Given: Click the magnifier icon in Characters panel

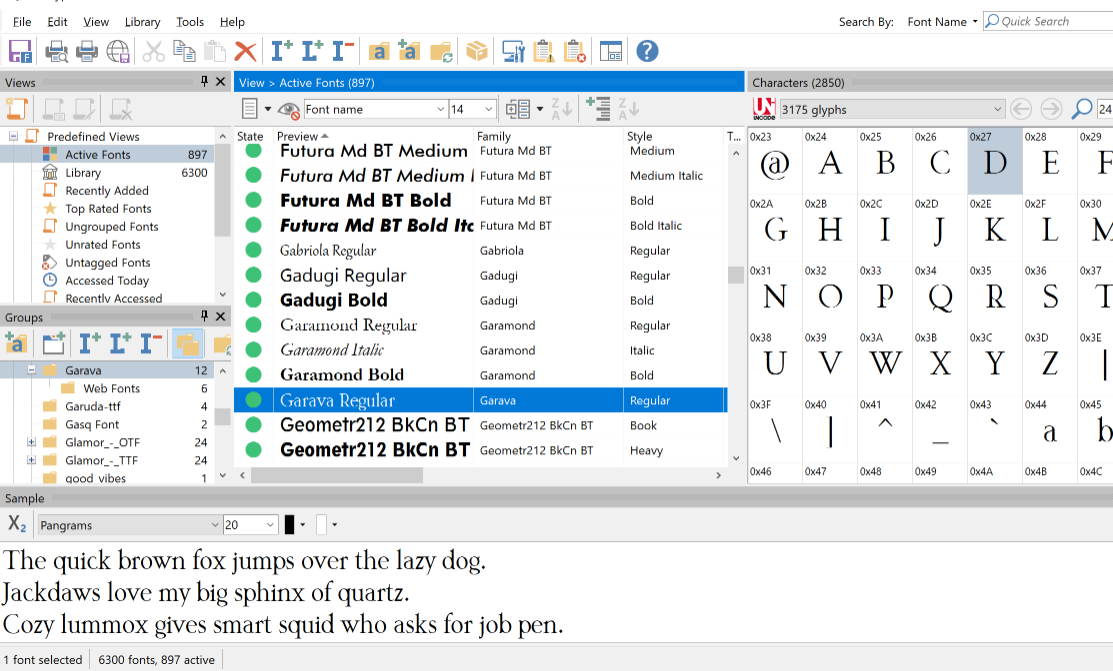Looking at the screenshot, I should pyautogui.click(x=1081, y=109).
